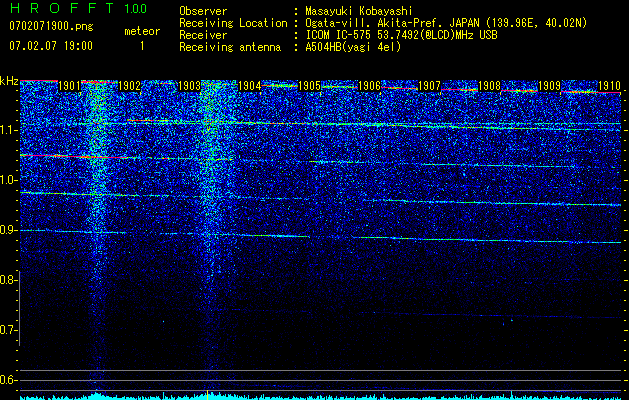The image size is (629, 400).
Task: Select the ICOM IC-575 receiver details
Action: click(x=401, y=35)
